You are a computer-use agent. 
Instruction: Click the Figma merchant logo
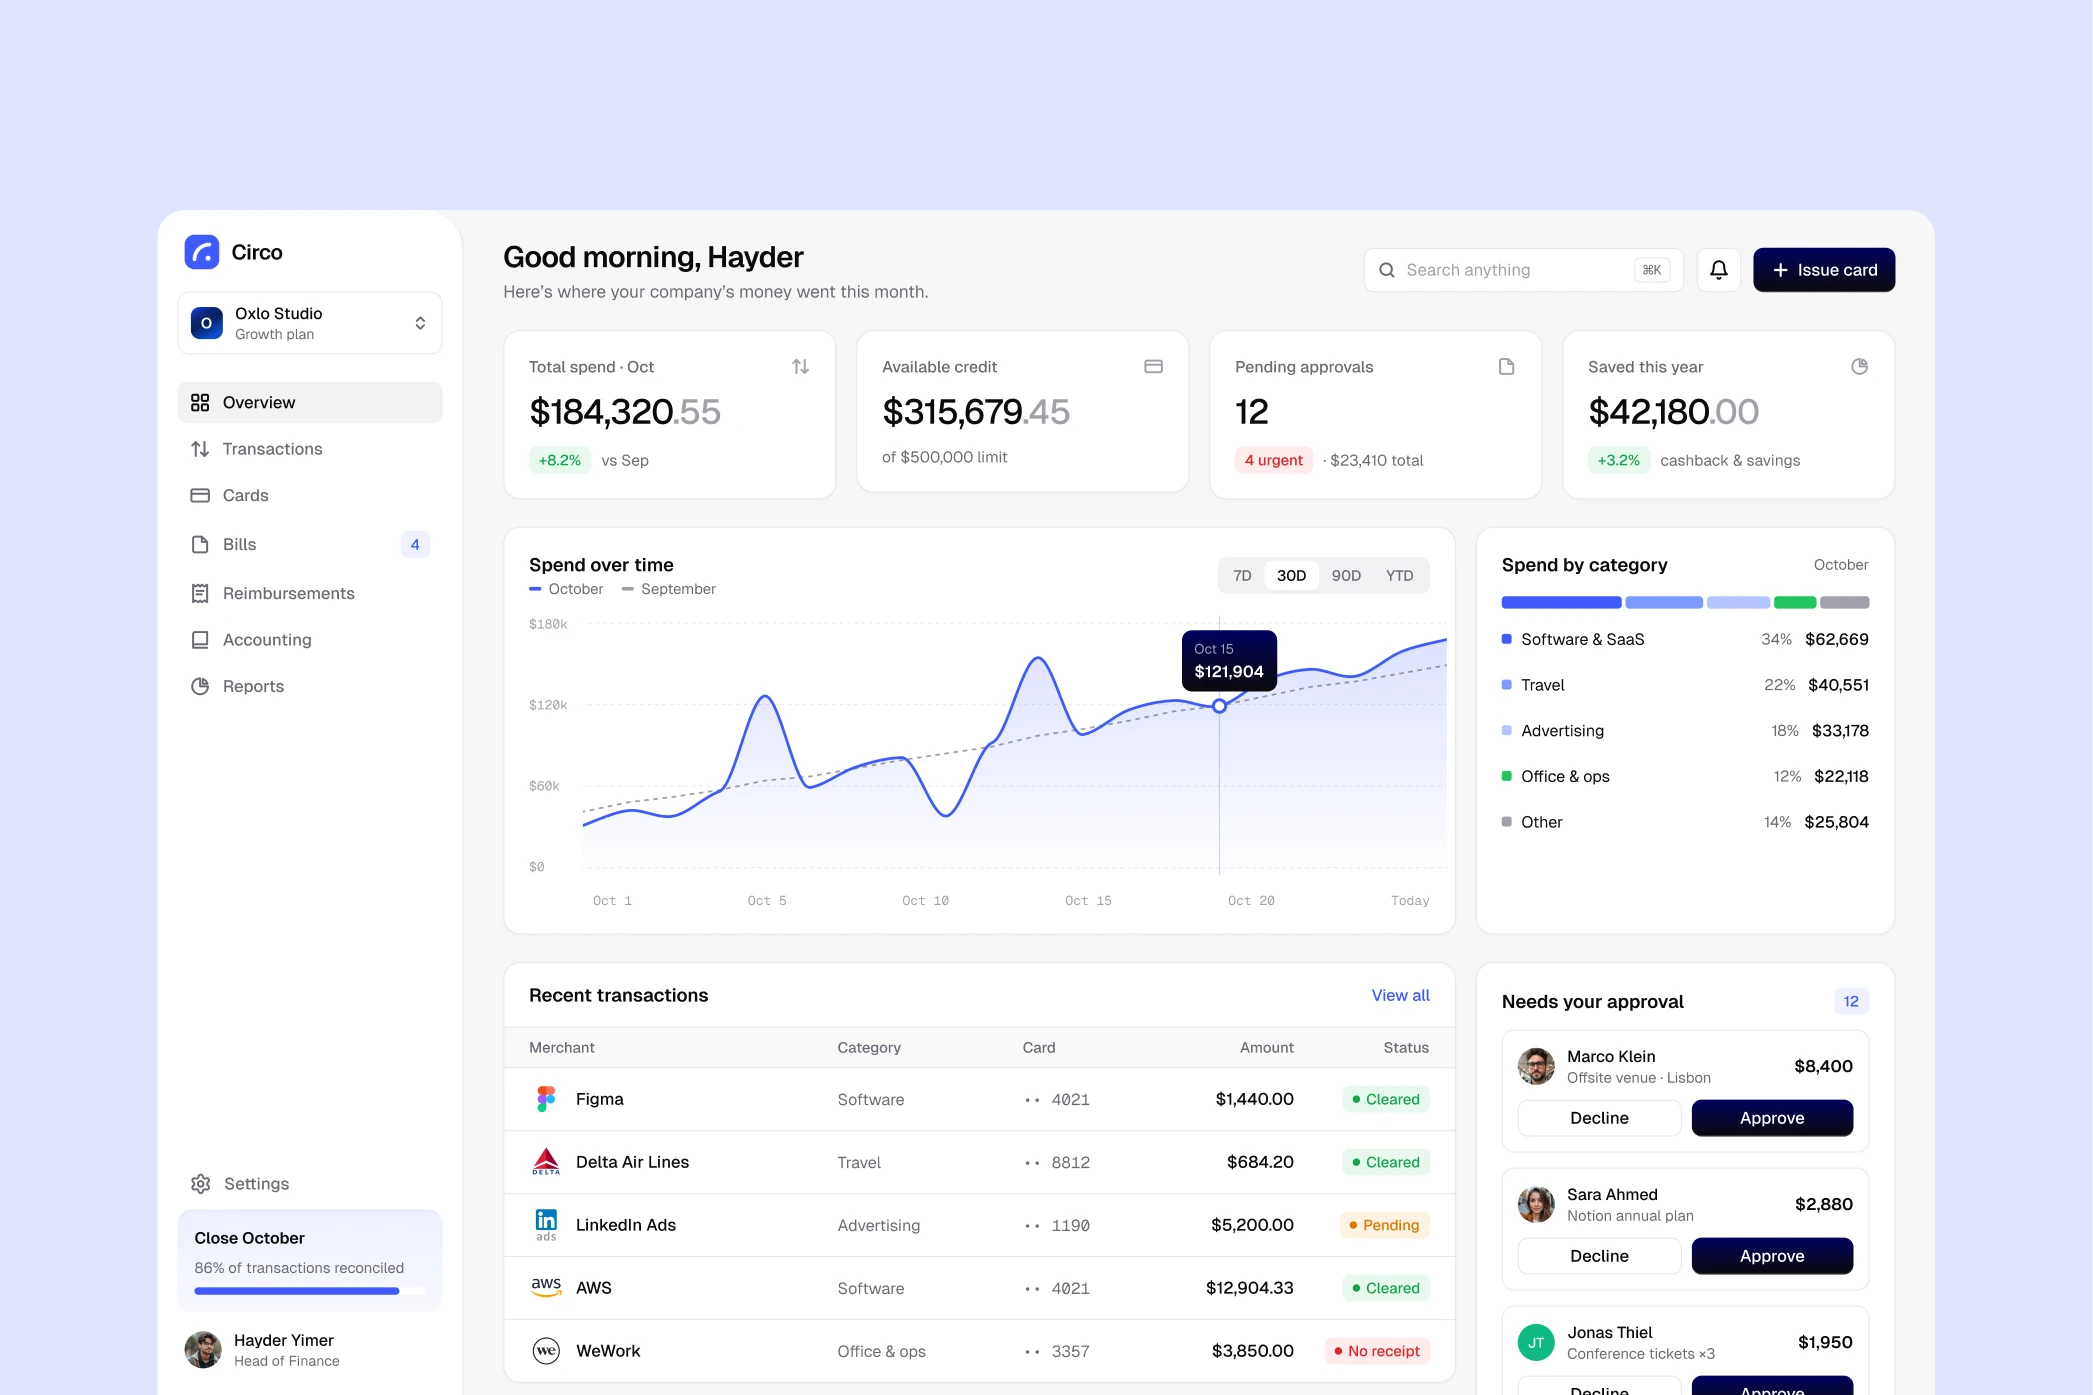click(546, 1099)
